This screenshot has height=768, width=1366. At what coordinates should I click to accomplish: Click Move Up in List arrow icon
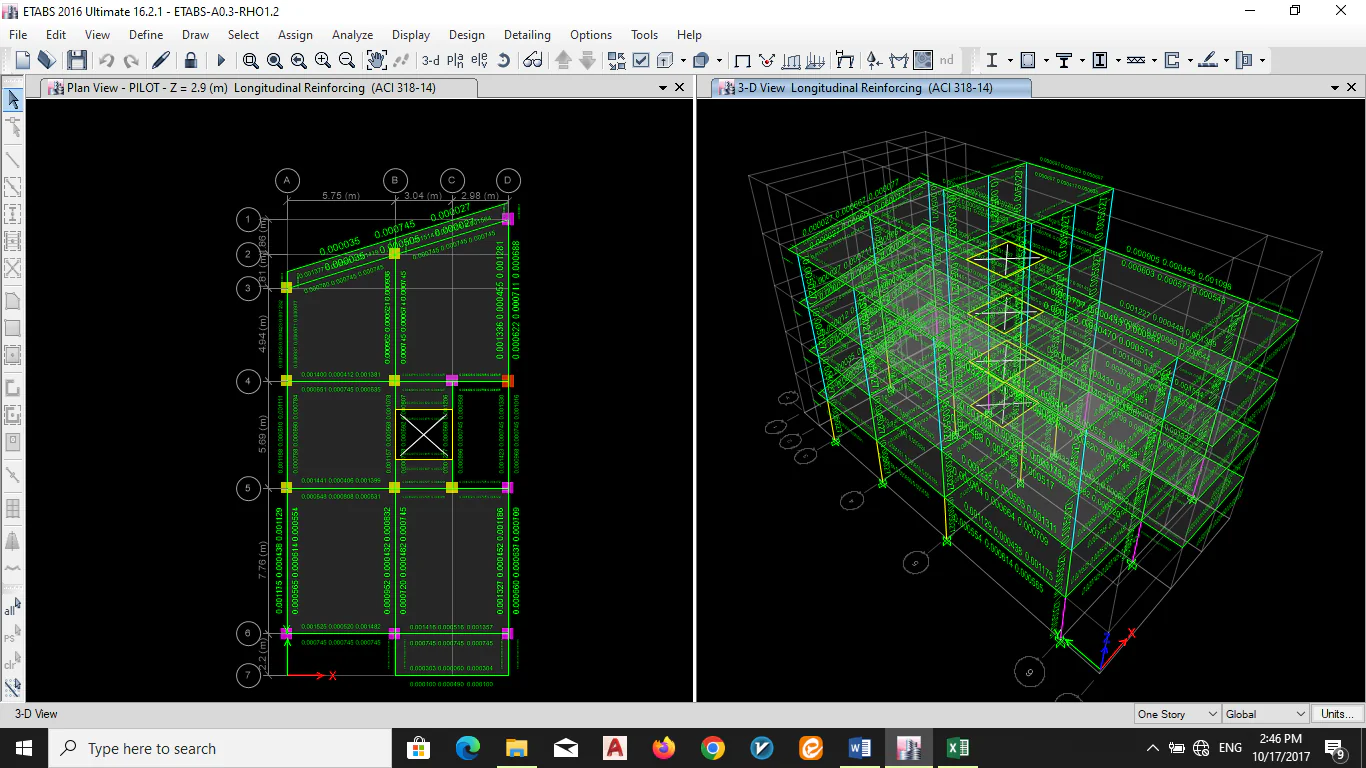click(563, 61)
